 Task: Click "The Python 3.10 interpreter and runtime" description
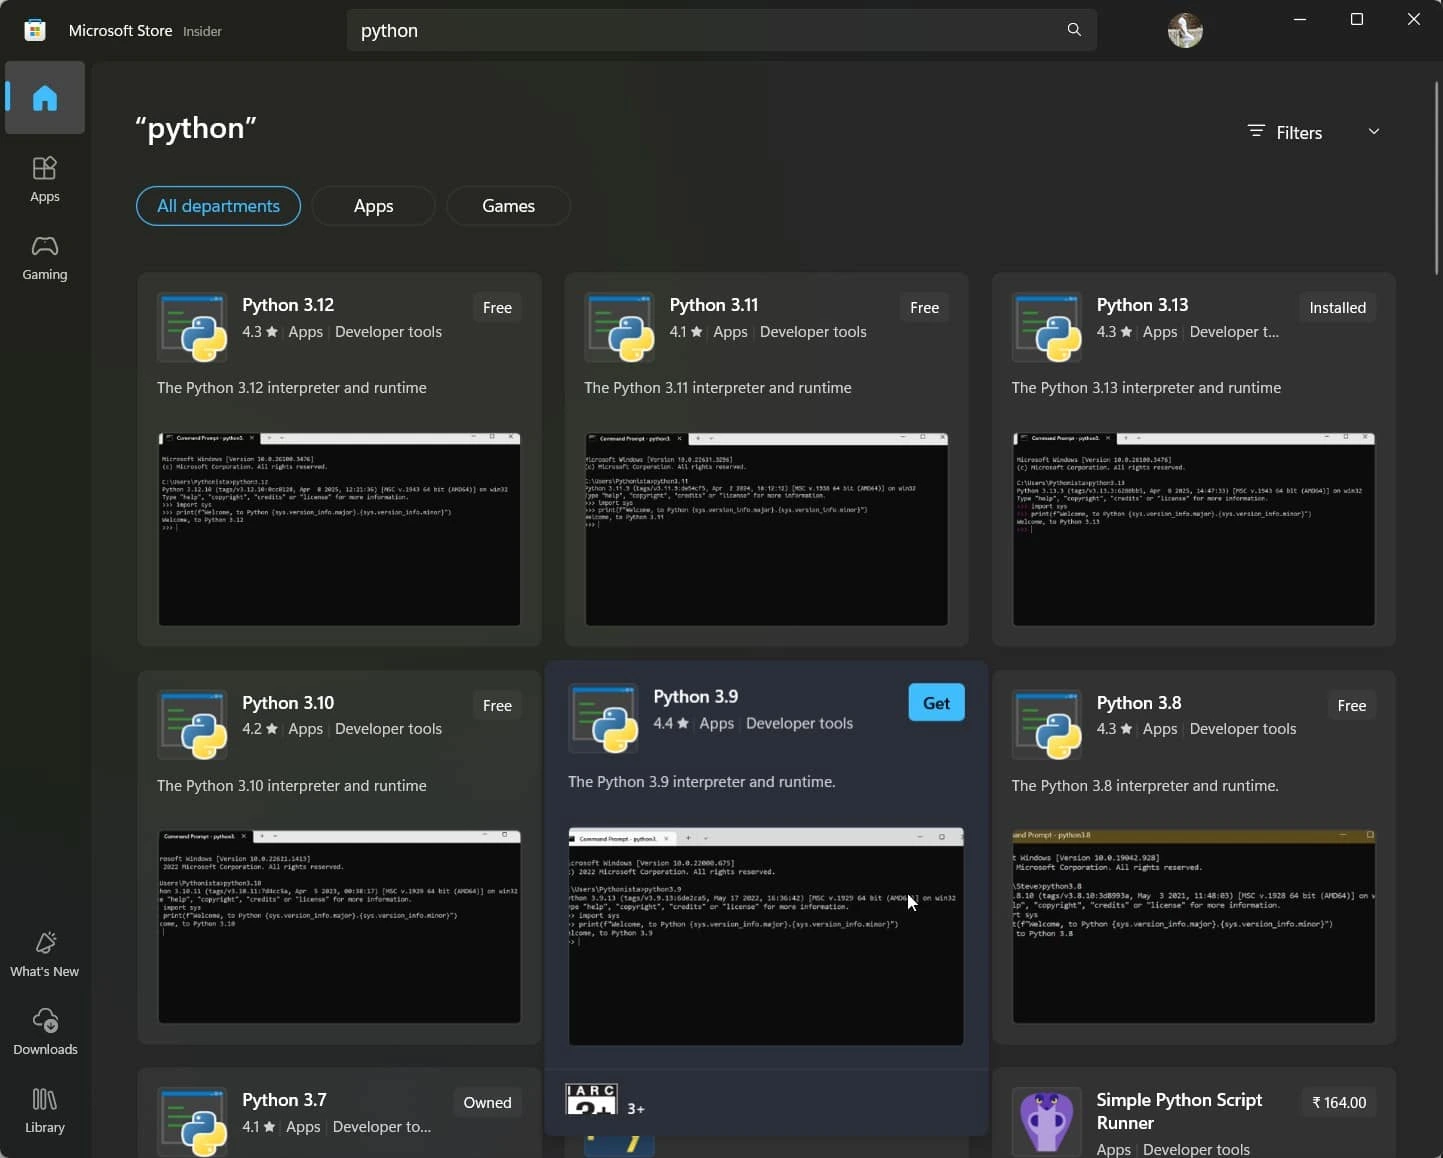292,786
